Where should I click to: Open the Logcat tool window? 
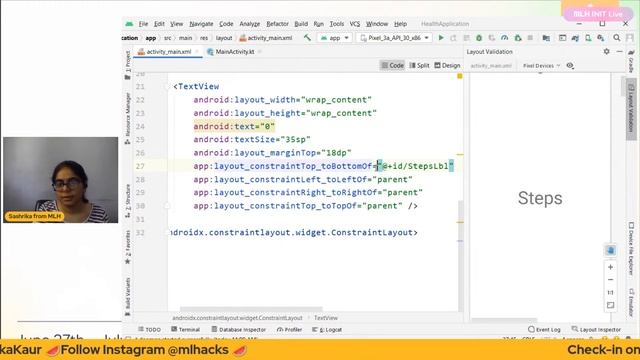pyautogui.click(x=327, y=329)
